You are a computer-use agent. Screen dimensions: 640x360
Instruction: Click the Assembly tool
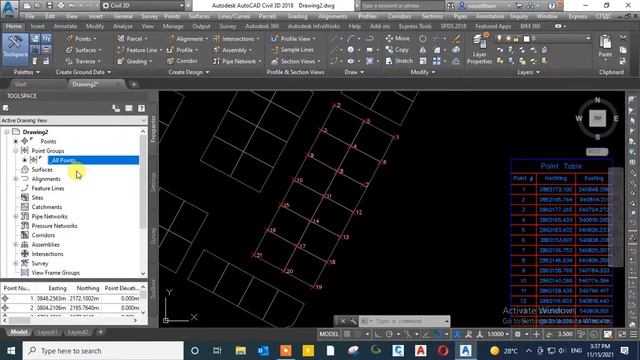pos(232,50)
